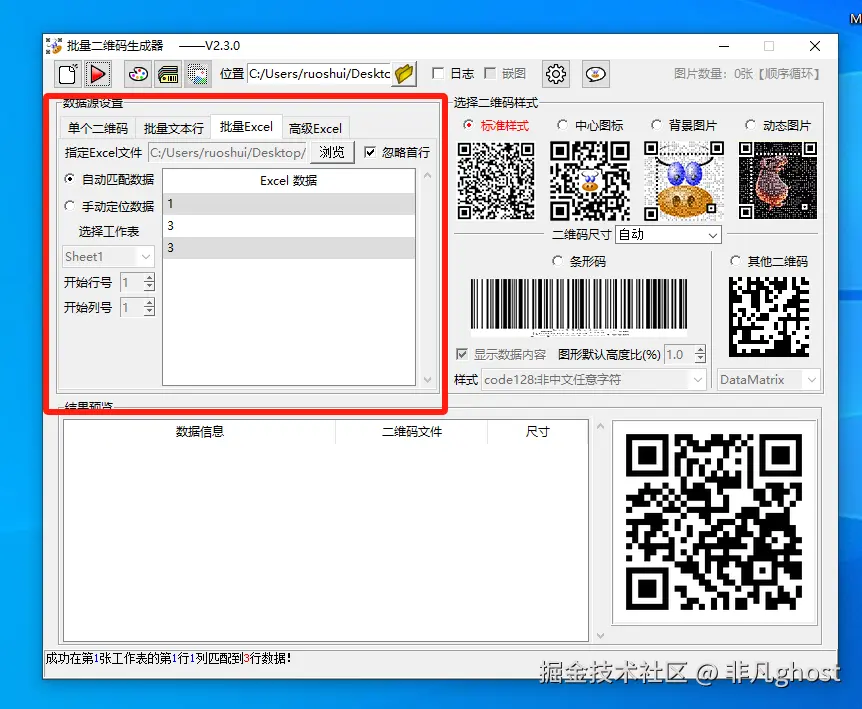Select the 手动定位数据 radio button
This screenshot has width=862, height=709.
69,206
